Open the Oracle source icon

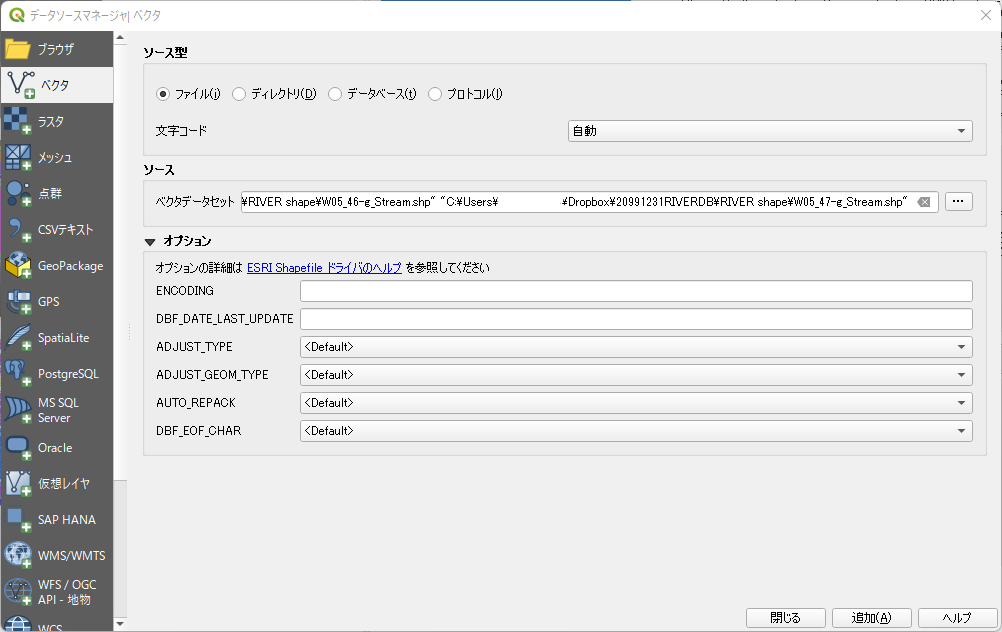point(18,447)
